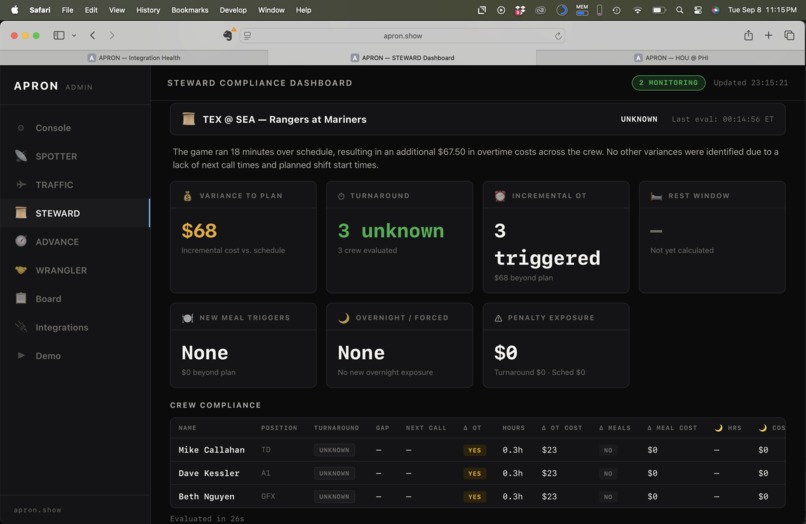Open the Incremental OT card
The image size is (806, 524).
pos(556,237)
